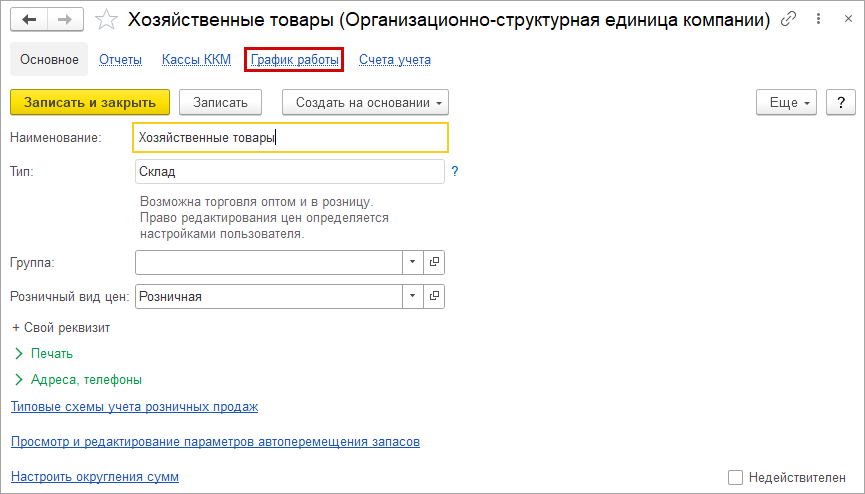Open the Розничный вид цен dropdown

click(414, 296)
